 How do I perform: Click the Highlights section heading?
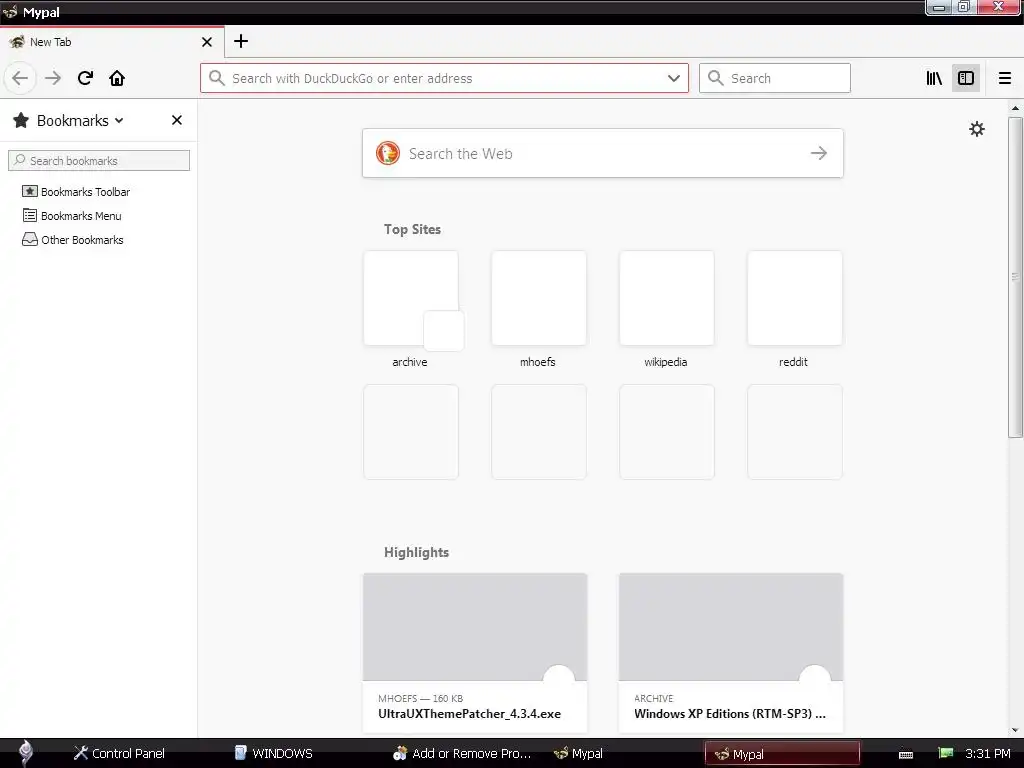416,552
